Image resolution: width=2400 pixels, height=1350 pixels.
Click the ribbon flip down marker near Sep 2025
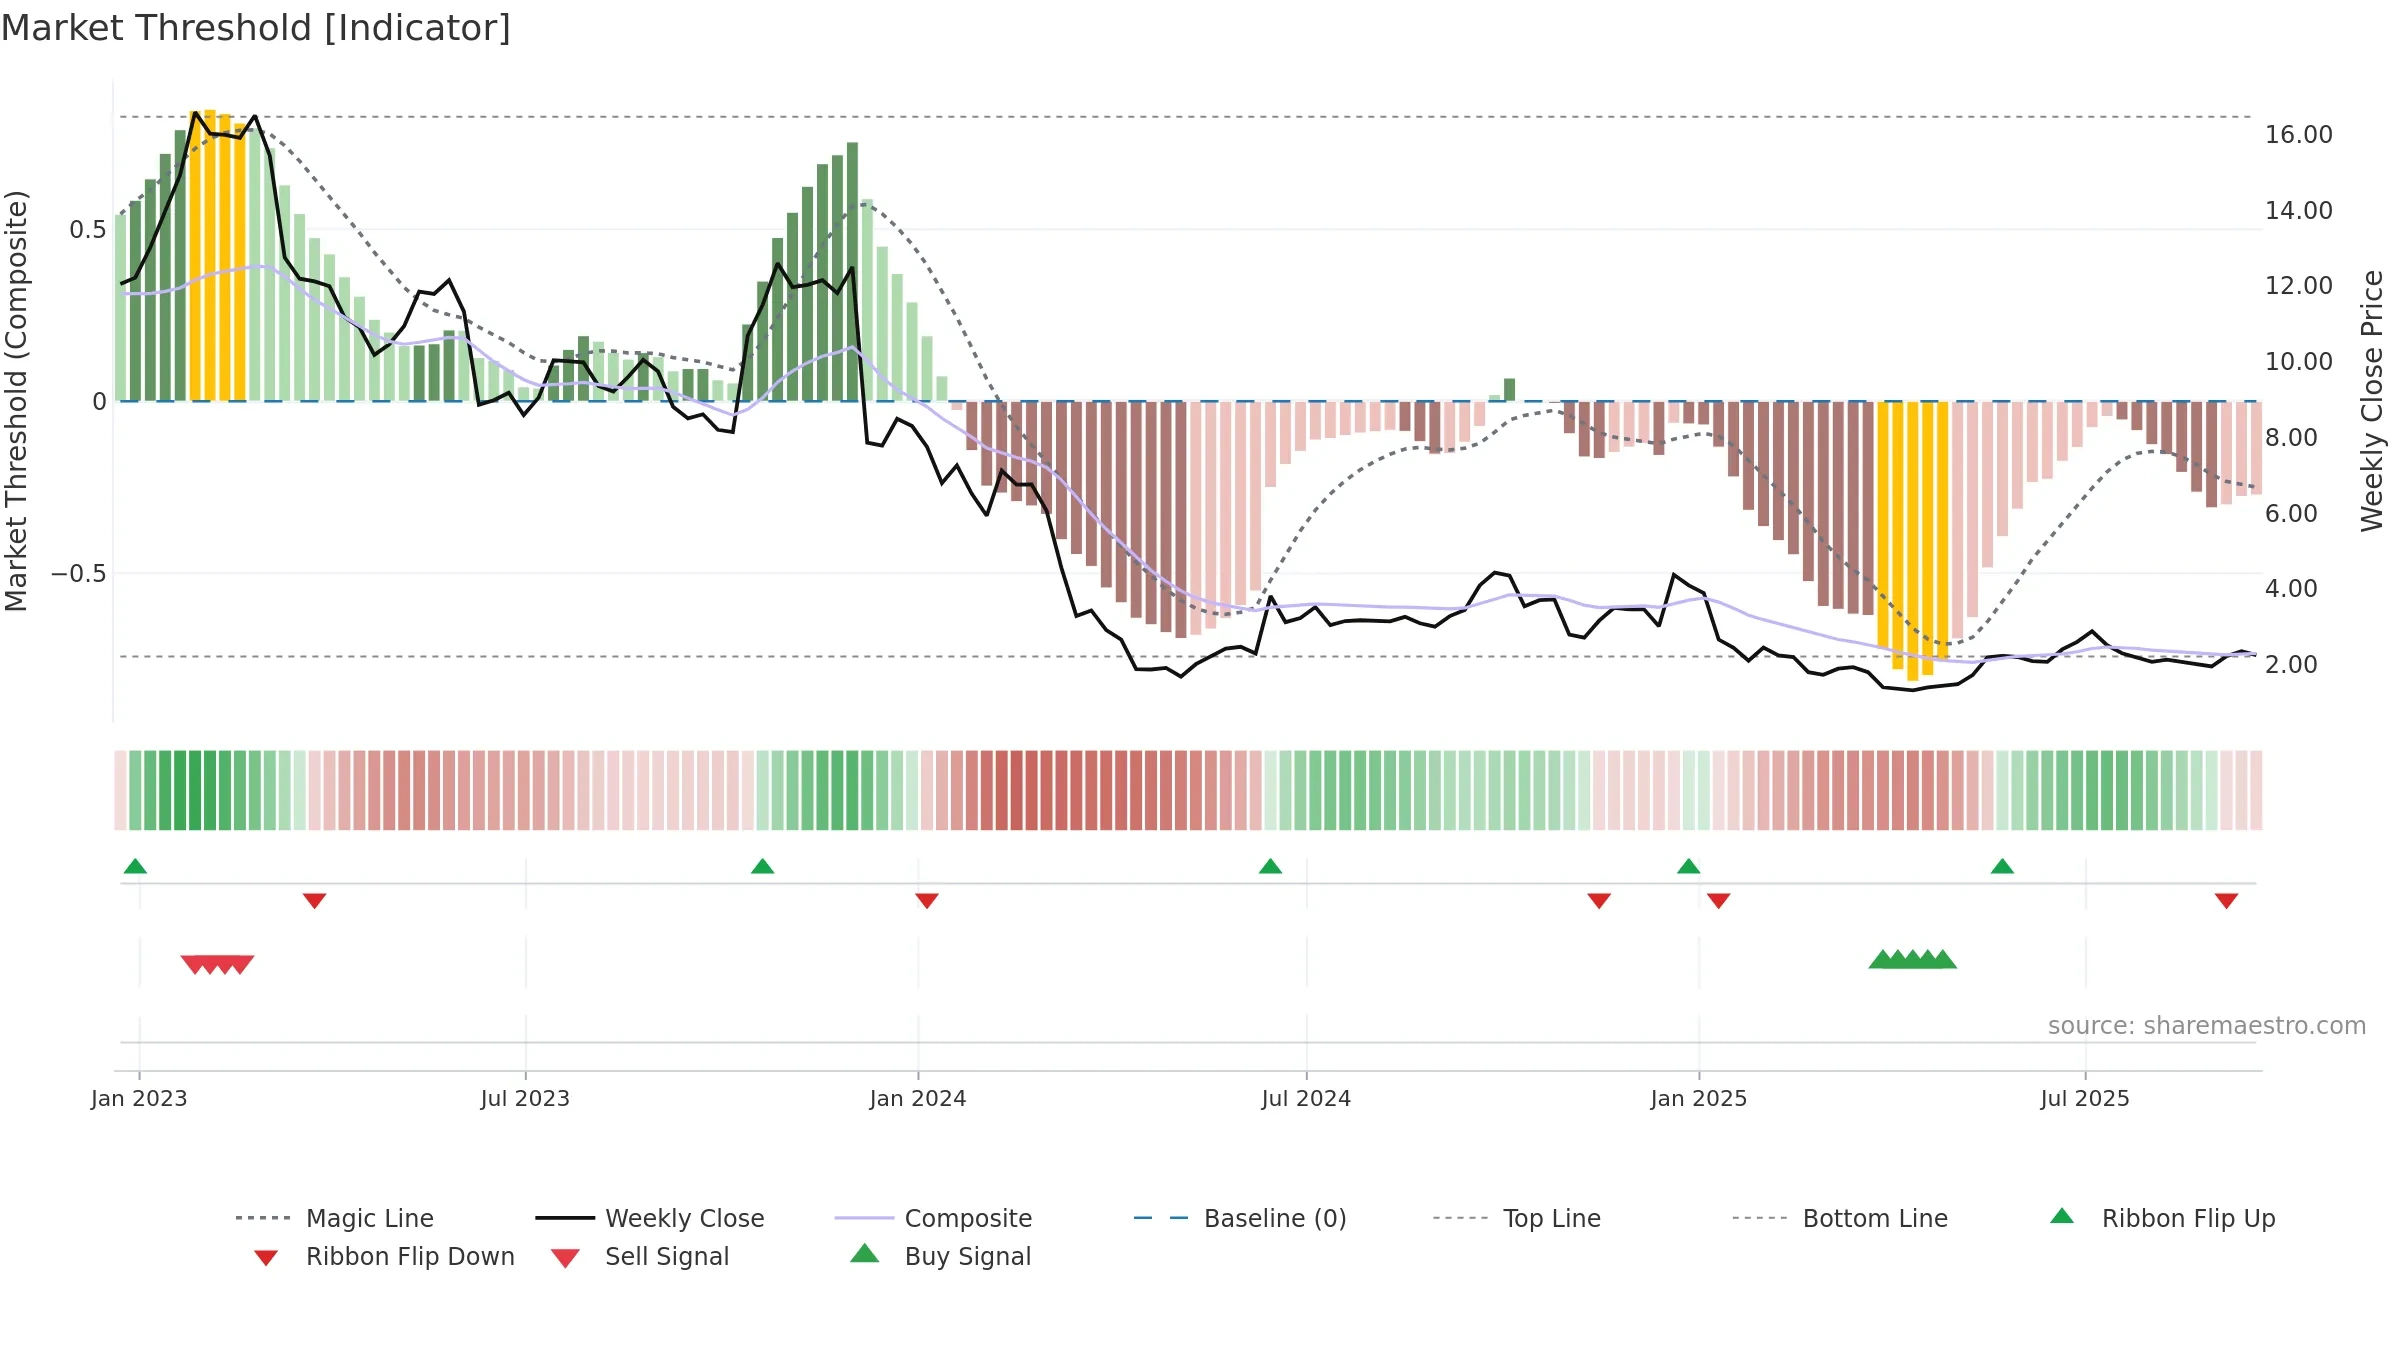click(2226, 901)
